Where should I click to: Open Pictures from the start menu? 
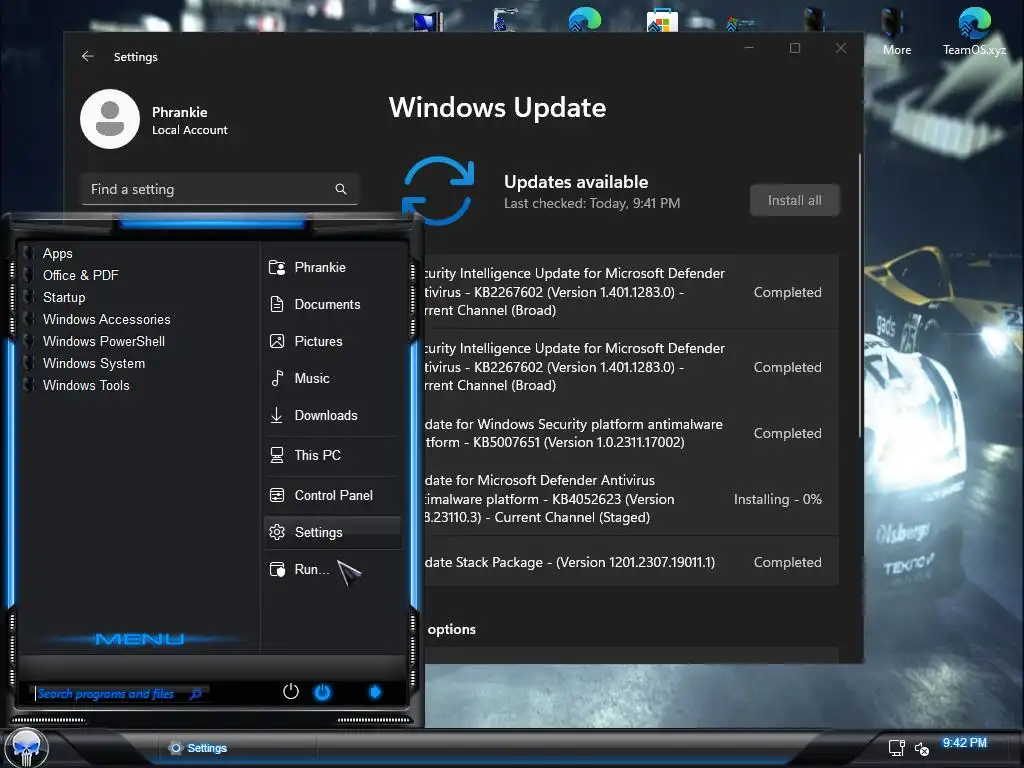tap(332, 342)
